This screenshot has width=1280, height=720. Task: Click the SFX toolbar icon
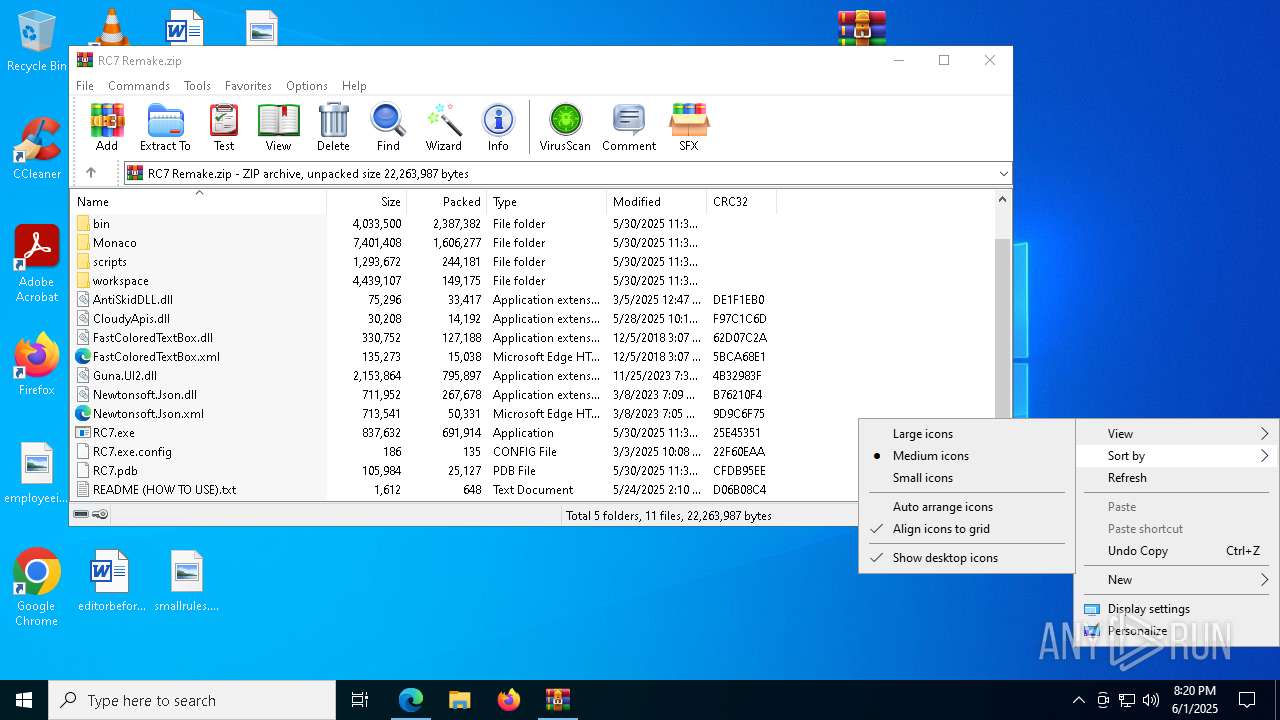coord(689,127)
